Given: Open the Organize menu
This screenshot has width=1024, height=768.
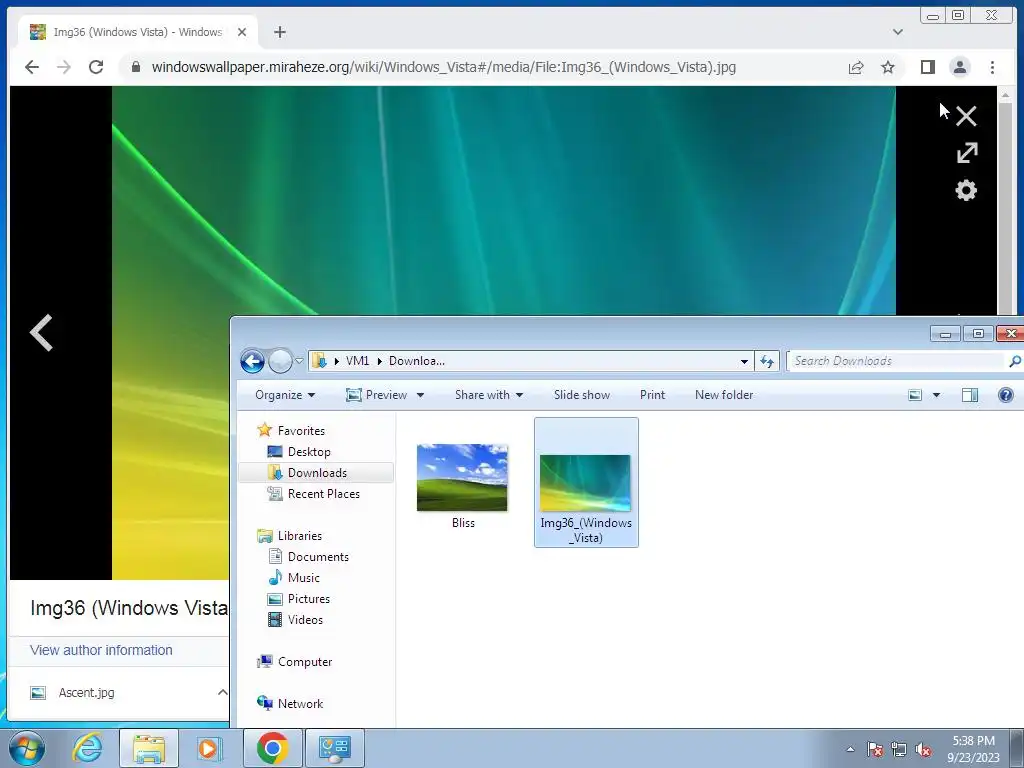Looking at the screenshot, I should [285, 395].
